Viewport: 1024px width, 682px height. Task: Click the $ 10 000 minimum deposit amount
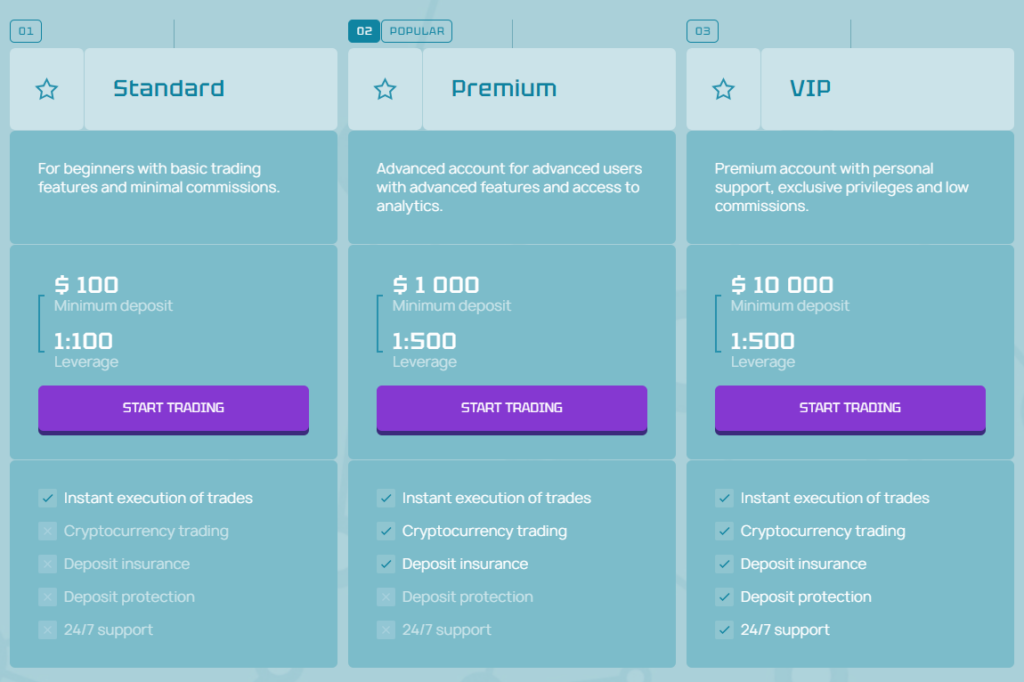pyautogui.click(x=782, y=285)
